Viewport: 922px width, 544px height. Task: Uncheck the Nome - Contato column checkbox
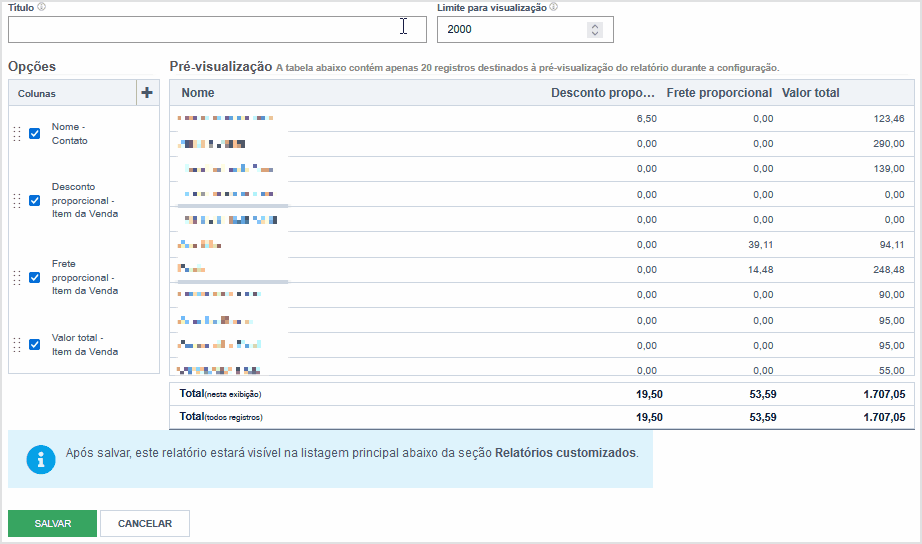click(35, 134)
